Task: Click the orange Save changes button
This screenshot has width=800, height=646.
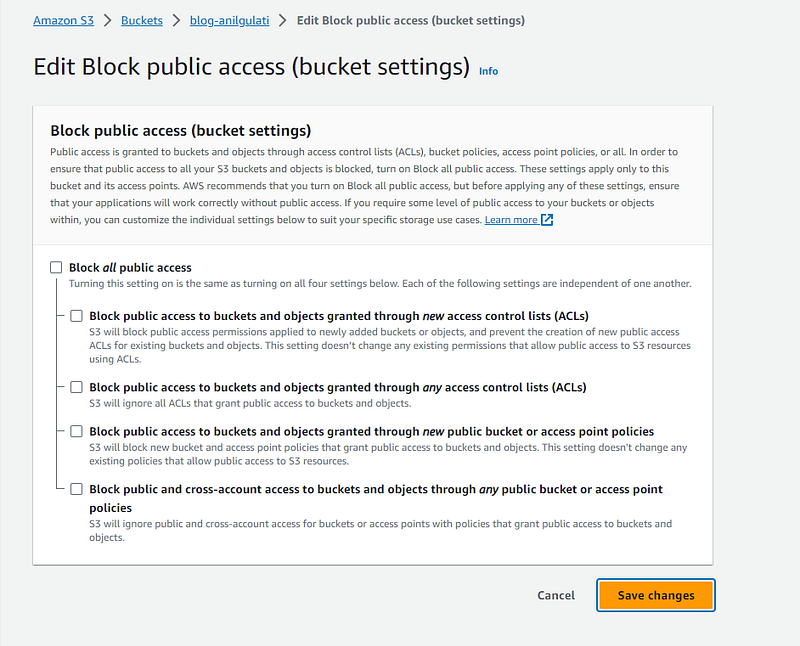Action: tap(655, 595)
